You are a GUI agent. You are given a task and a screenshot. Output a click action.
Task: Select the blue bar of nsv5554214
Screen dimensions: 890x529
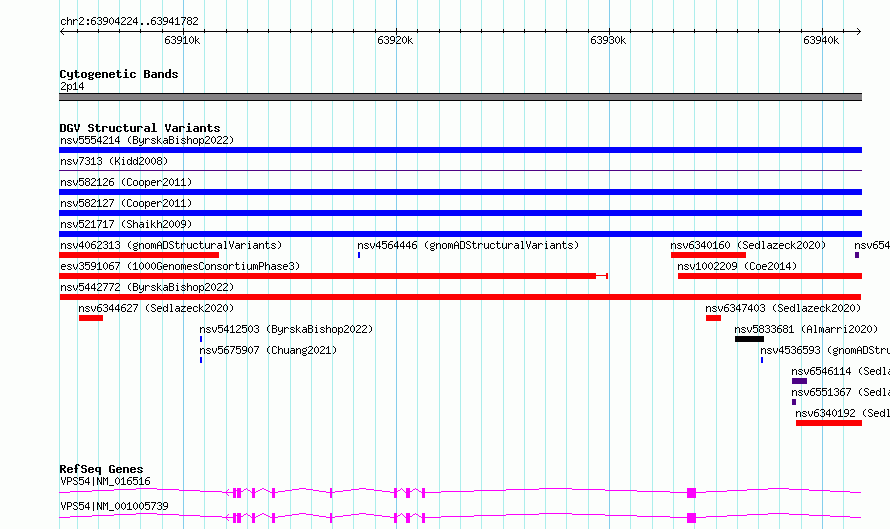[x=460, y=150]
